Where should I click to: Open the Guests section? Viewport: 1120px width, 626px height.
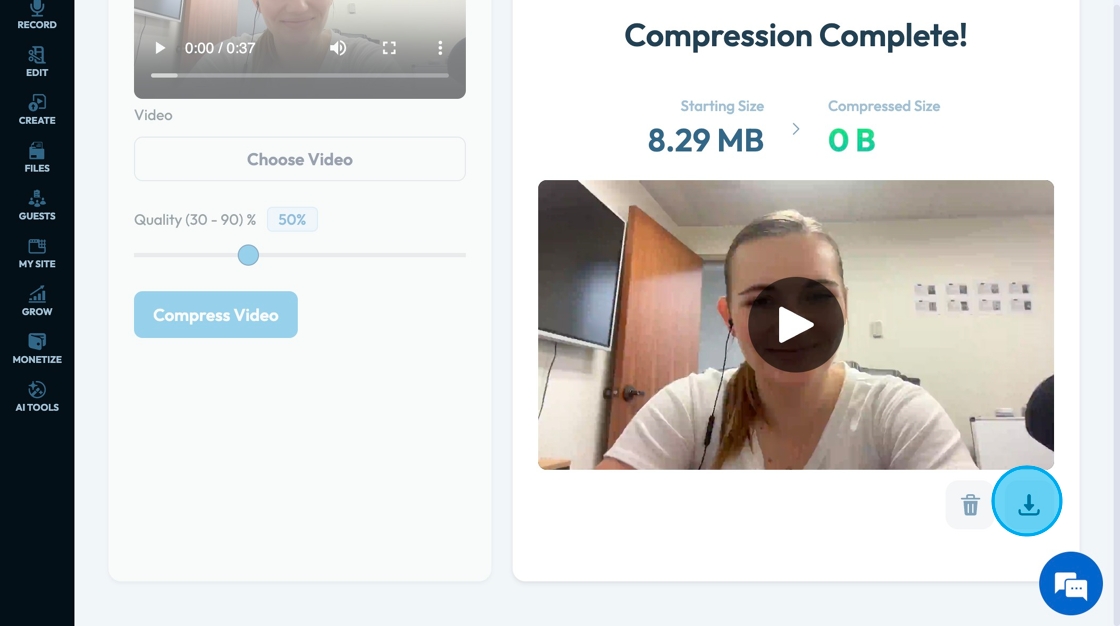point(36,206)
